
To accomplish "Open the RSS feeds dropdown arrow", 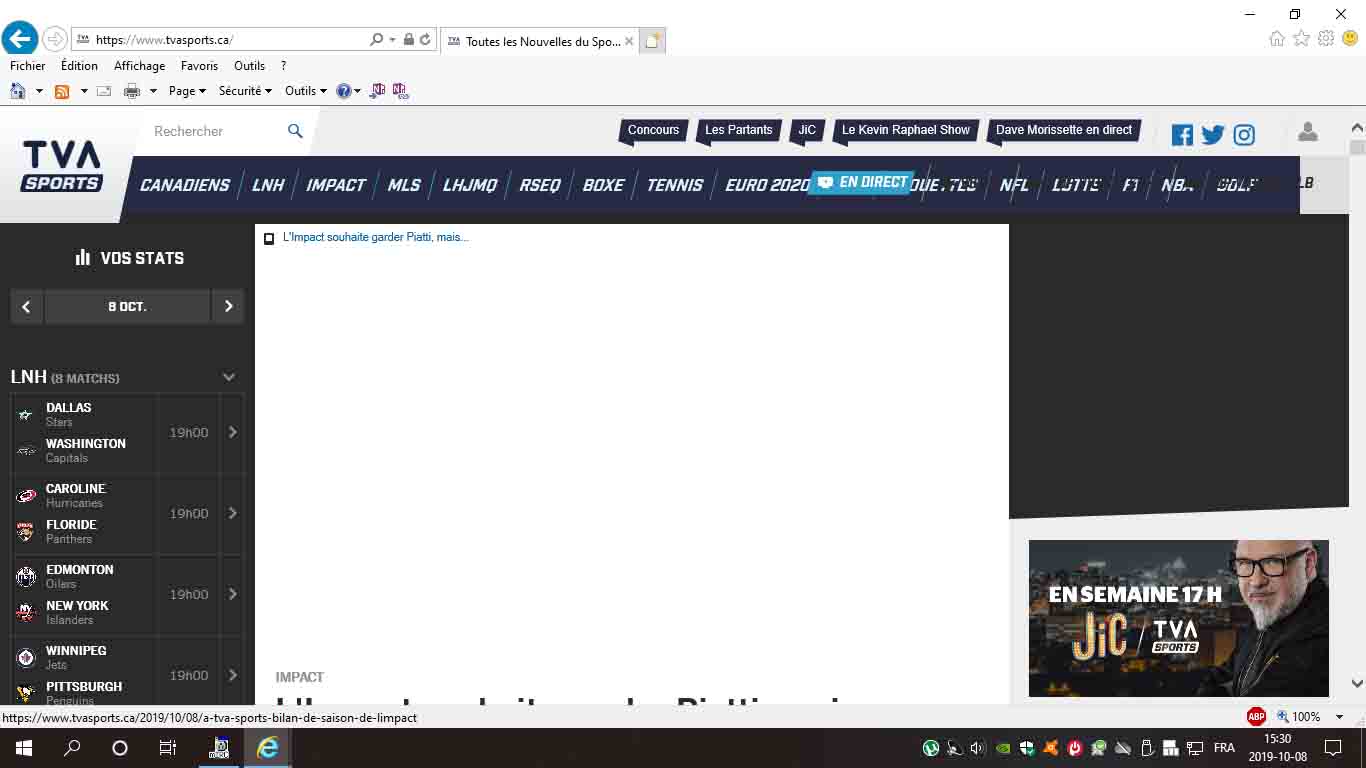I will click(x=84, y=91).
